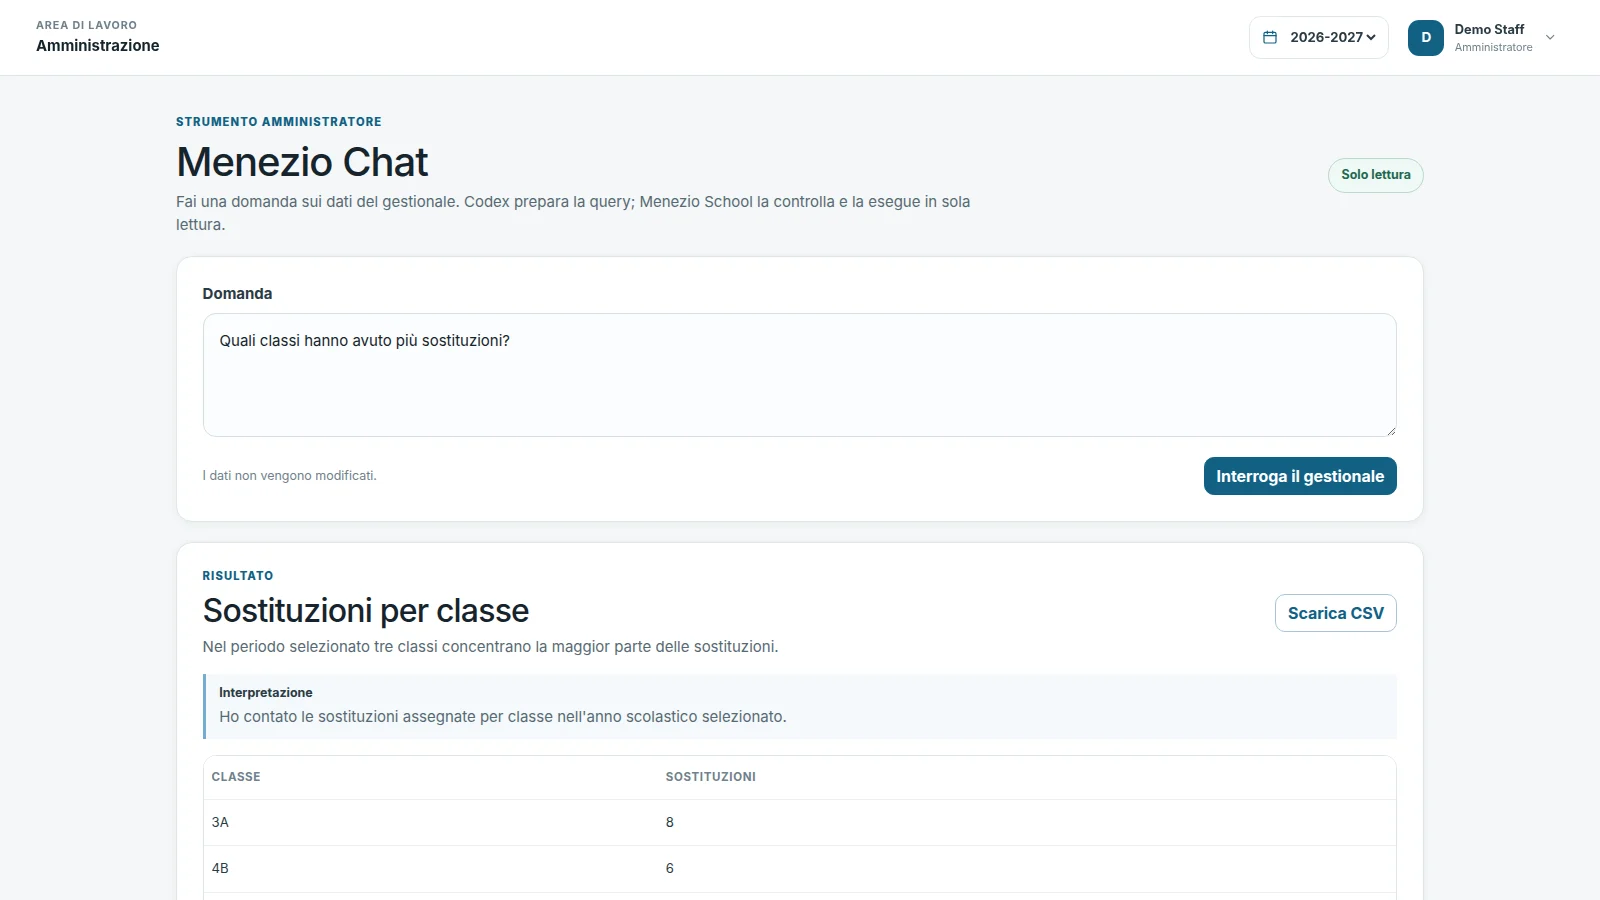Click the Interroga il gestionale button
This screenshot has height=900, width=1600.
click(1300, 476)
